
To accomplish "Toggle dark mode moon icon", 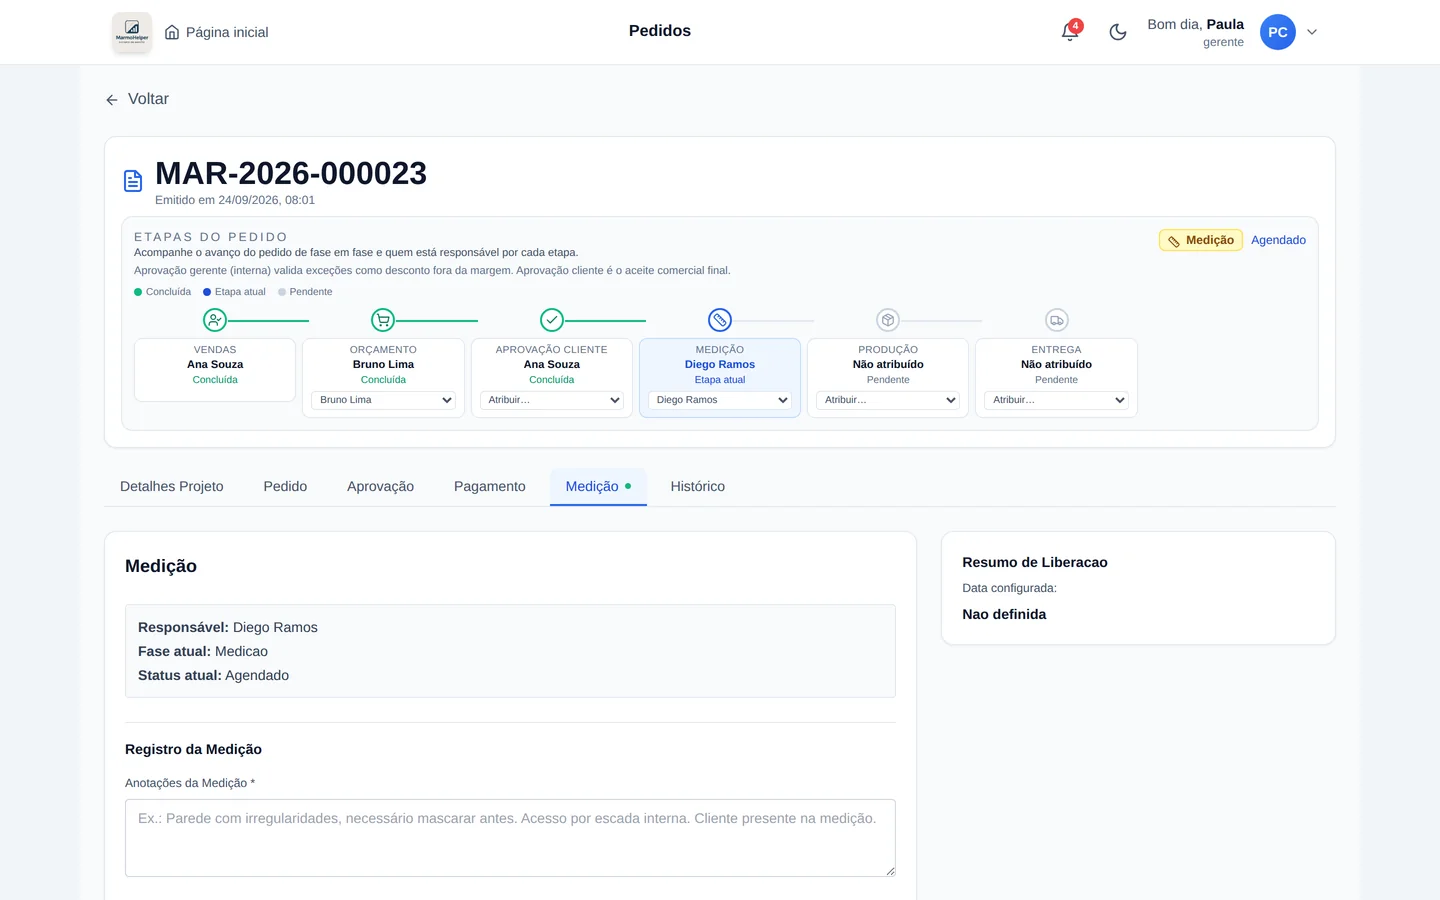I will coord(1118,32).
